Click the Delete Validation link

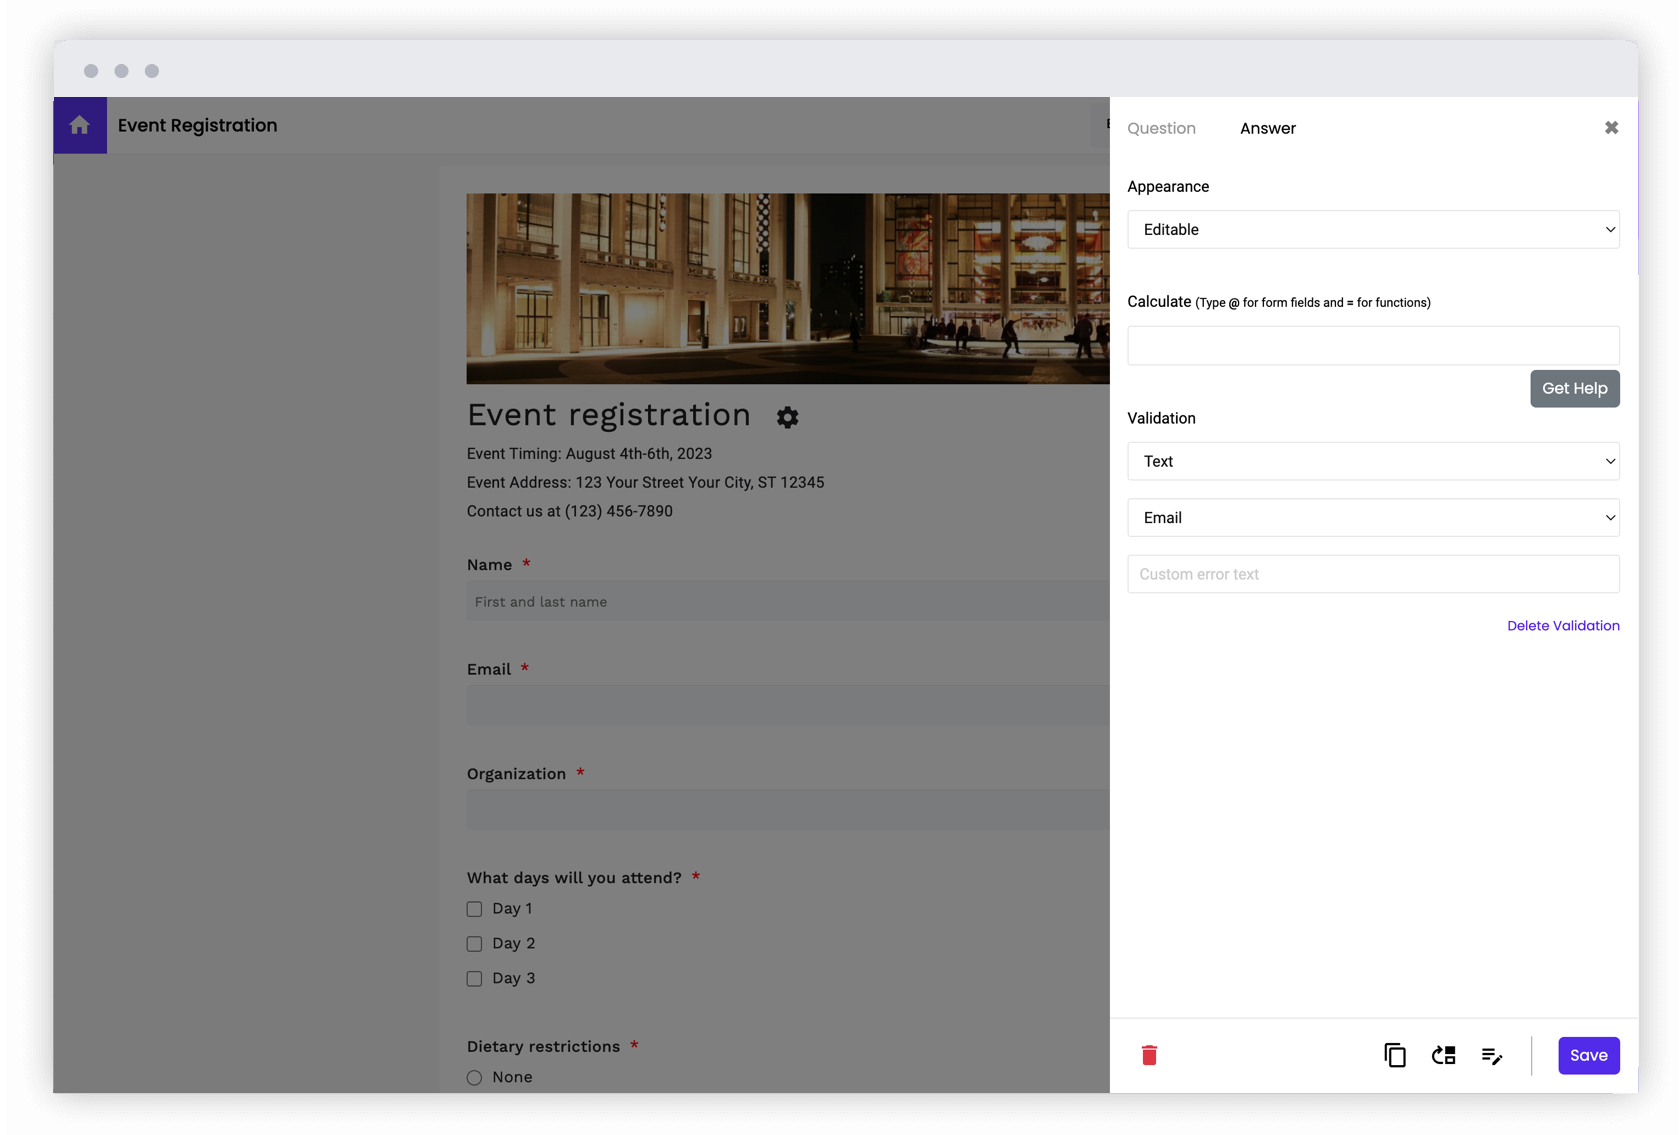(x=1563, y=625)
